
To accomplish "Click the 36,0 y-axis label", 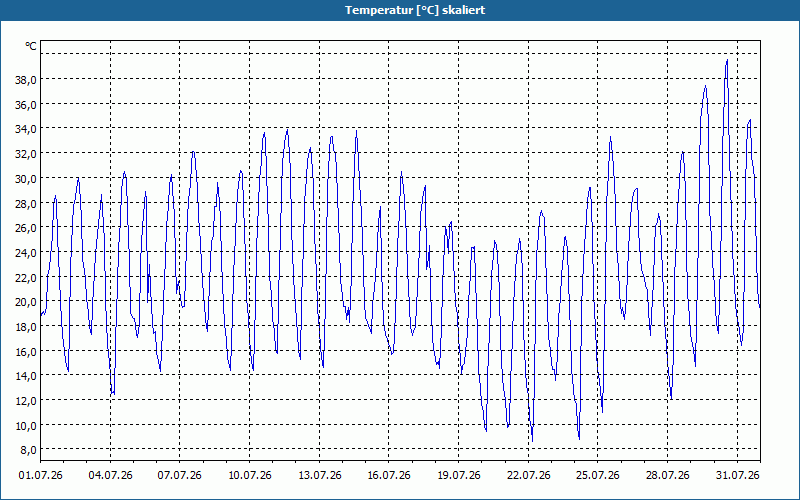I will [x=27, y=105].
